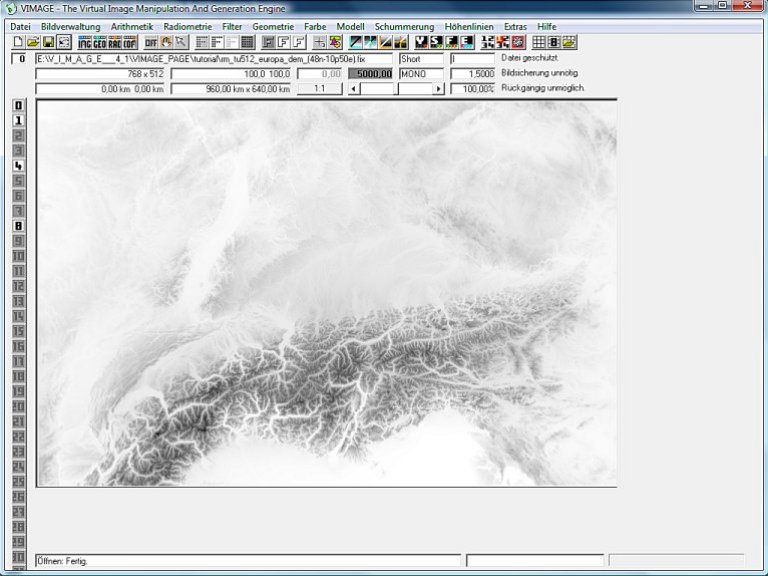Select image slot 8 in sidebar
The height and width of the screenshot is (576, 768).
[x=18, y=225]
